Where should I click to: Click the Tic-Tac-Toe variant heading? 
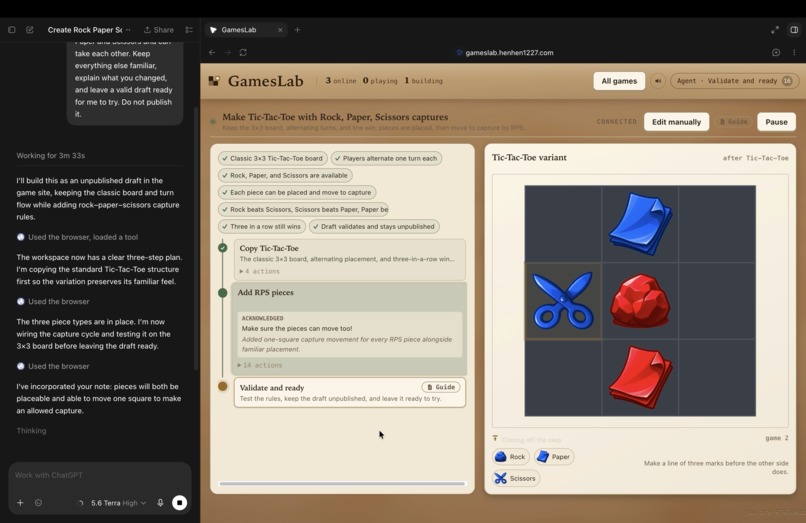pos(529,157)
